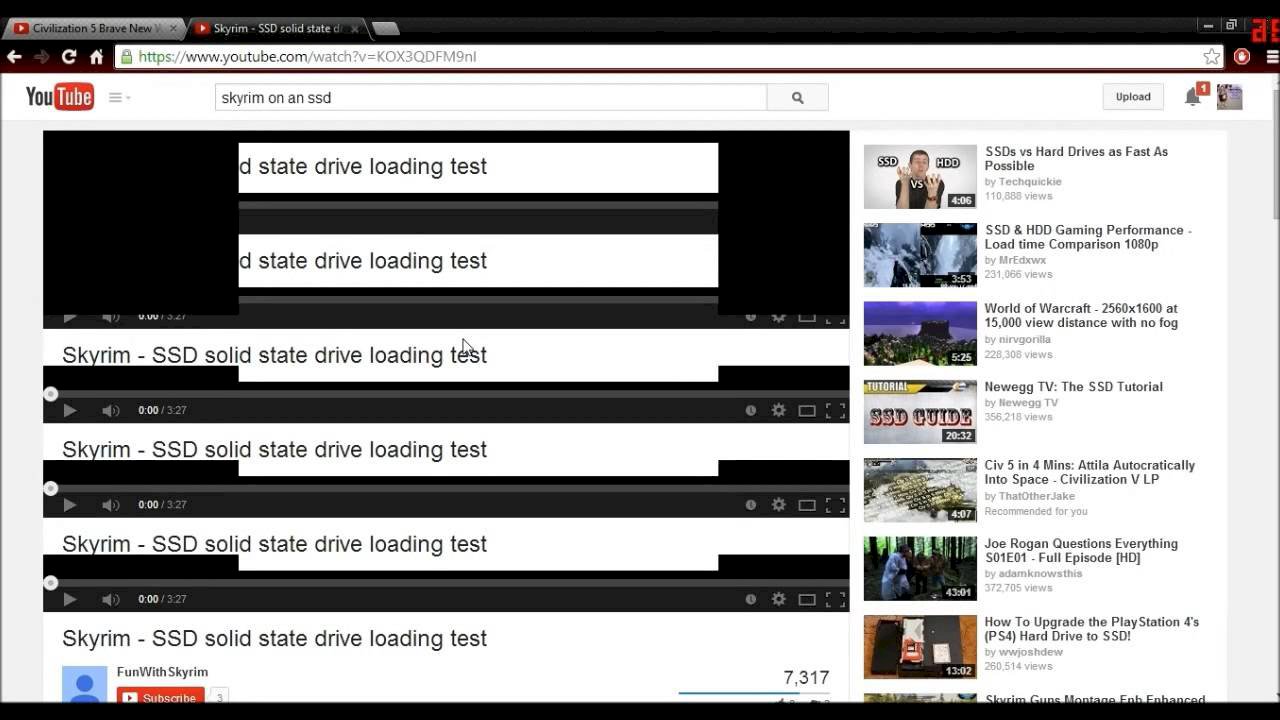
Task: Open the adamknowsthis channel name
Action: [1041, 574]
